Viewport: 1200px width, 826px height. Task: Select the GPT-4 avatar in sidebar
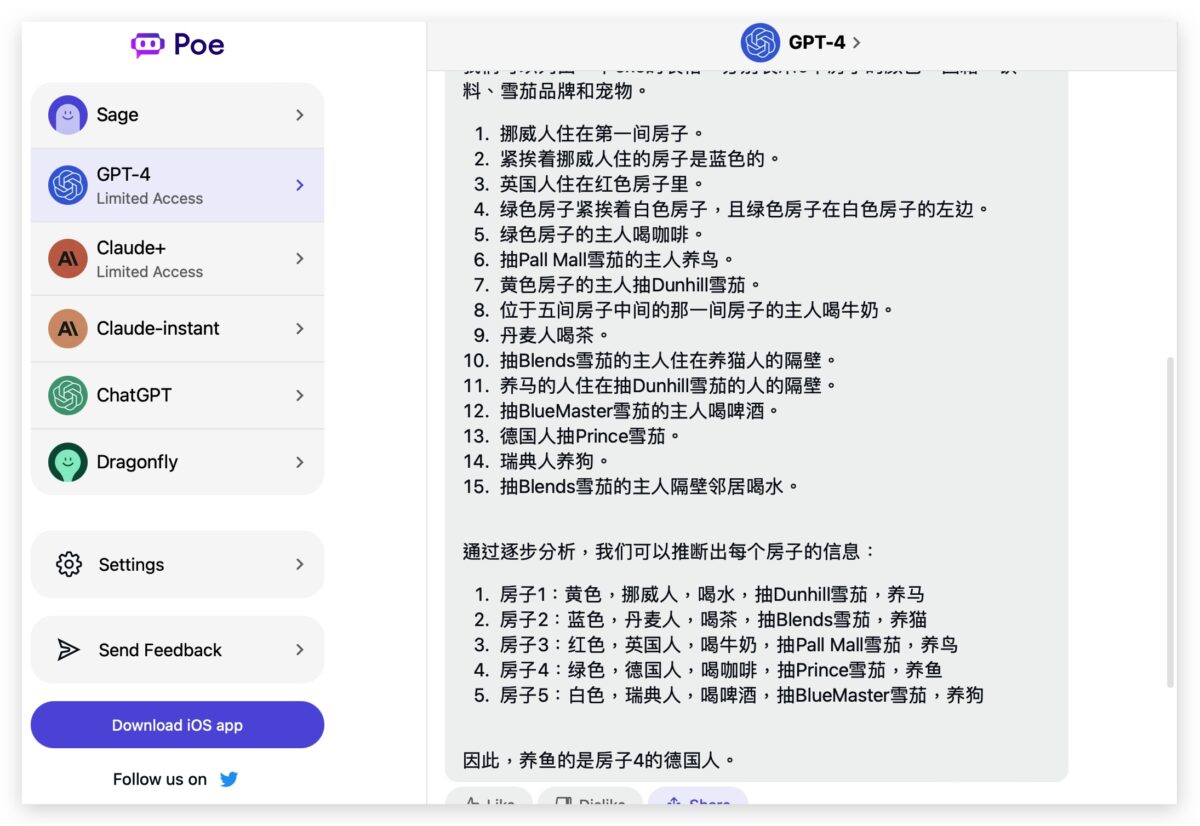point(68,185)
